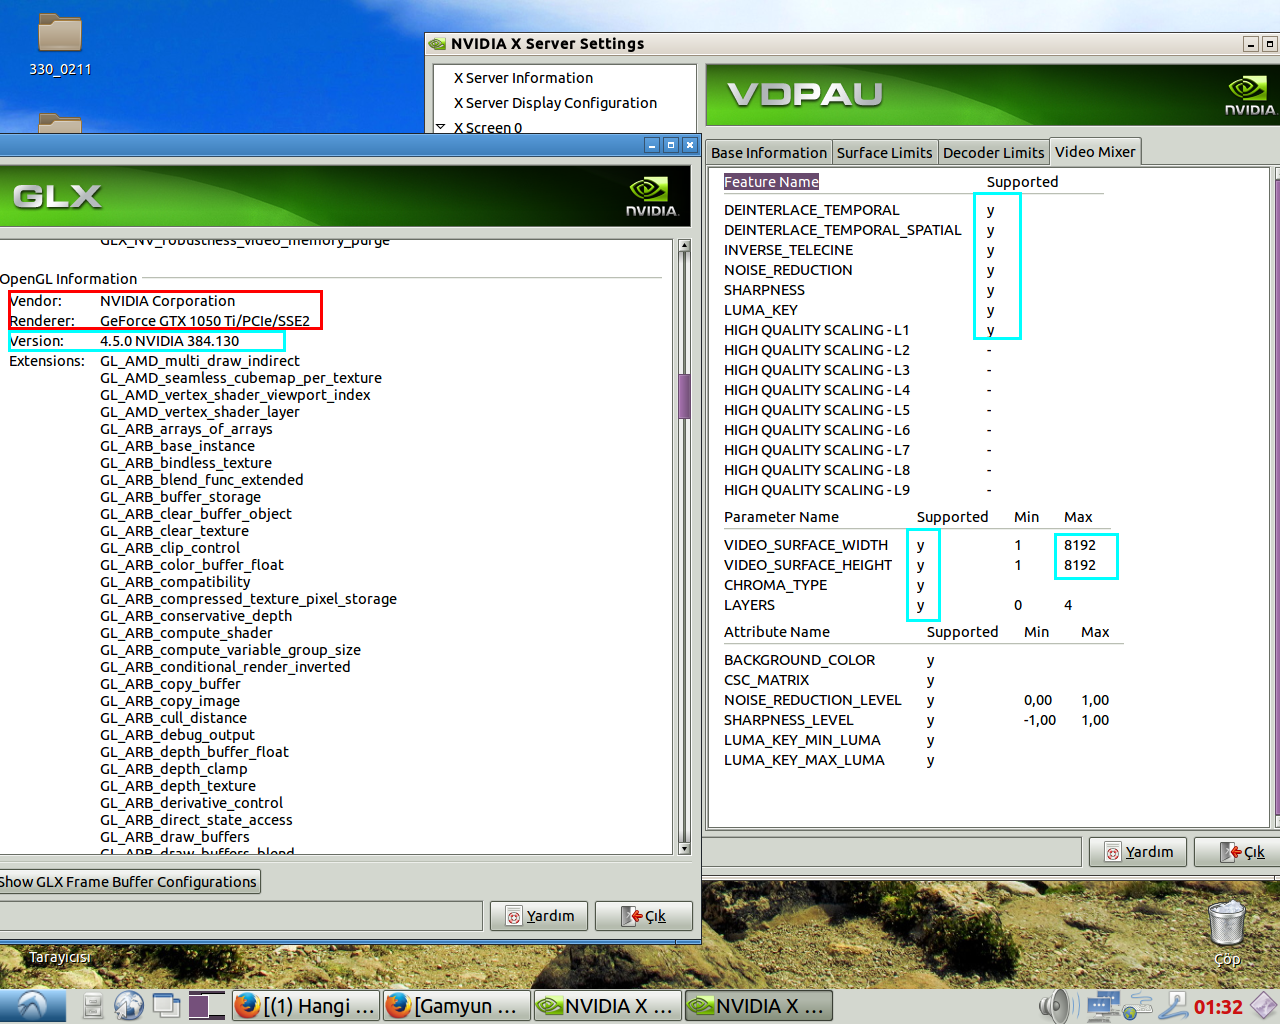Click Show GLX Frame Buffer Configurations button
The height and width of the screenshot is (1024, 1280).
[127, 882]
